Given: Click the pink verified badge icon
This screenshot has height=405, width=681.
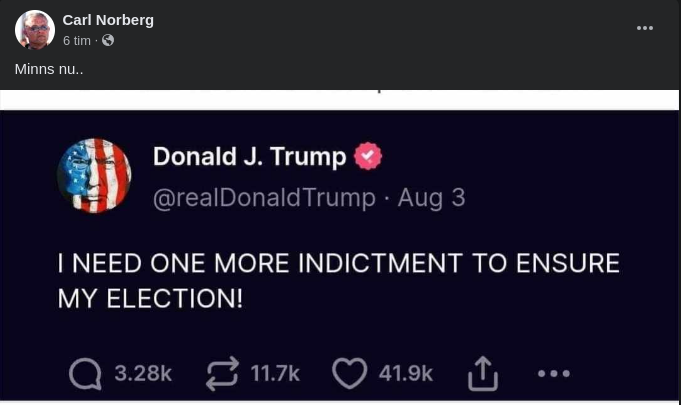Looking at the screenshot, I should point(368,156).
